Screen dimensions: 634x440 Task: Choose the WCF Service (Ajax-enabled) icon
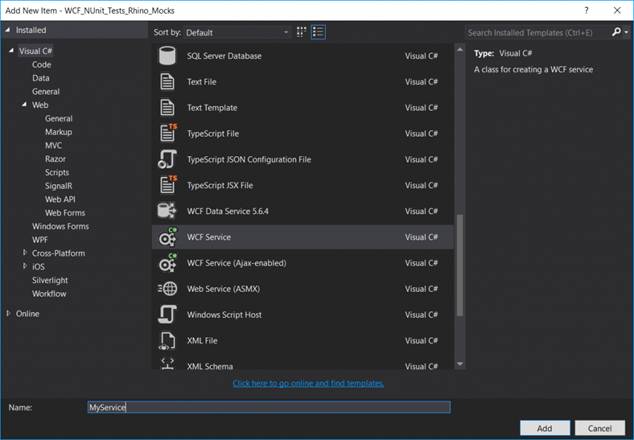click(167, 263)
